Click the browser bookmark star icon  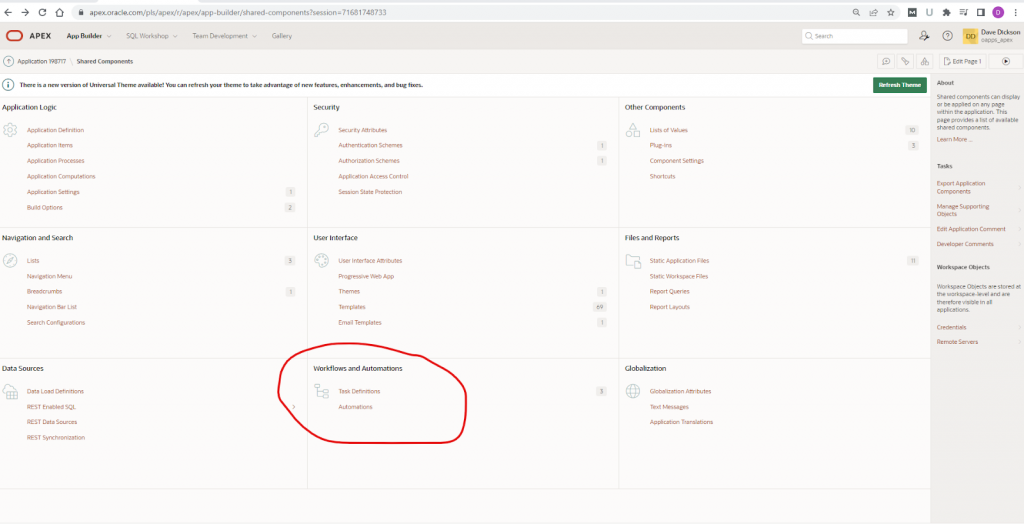click(891, 12)
